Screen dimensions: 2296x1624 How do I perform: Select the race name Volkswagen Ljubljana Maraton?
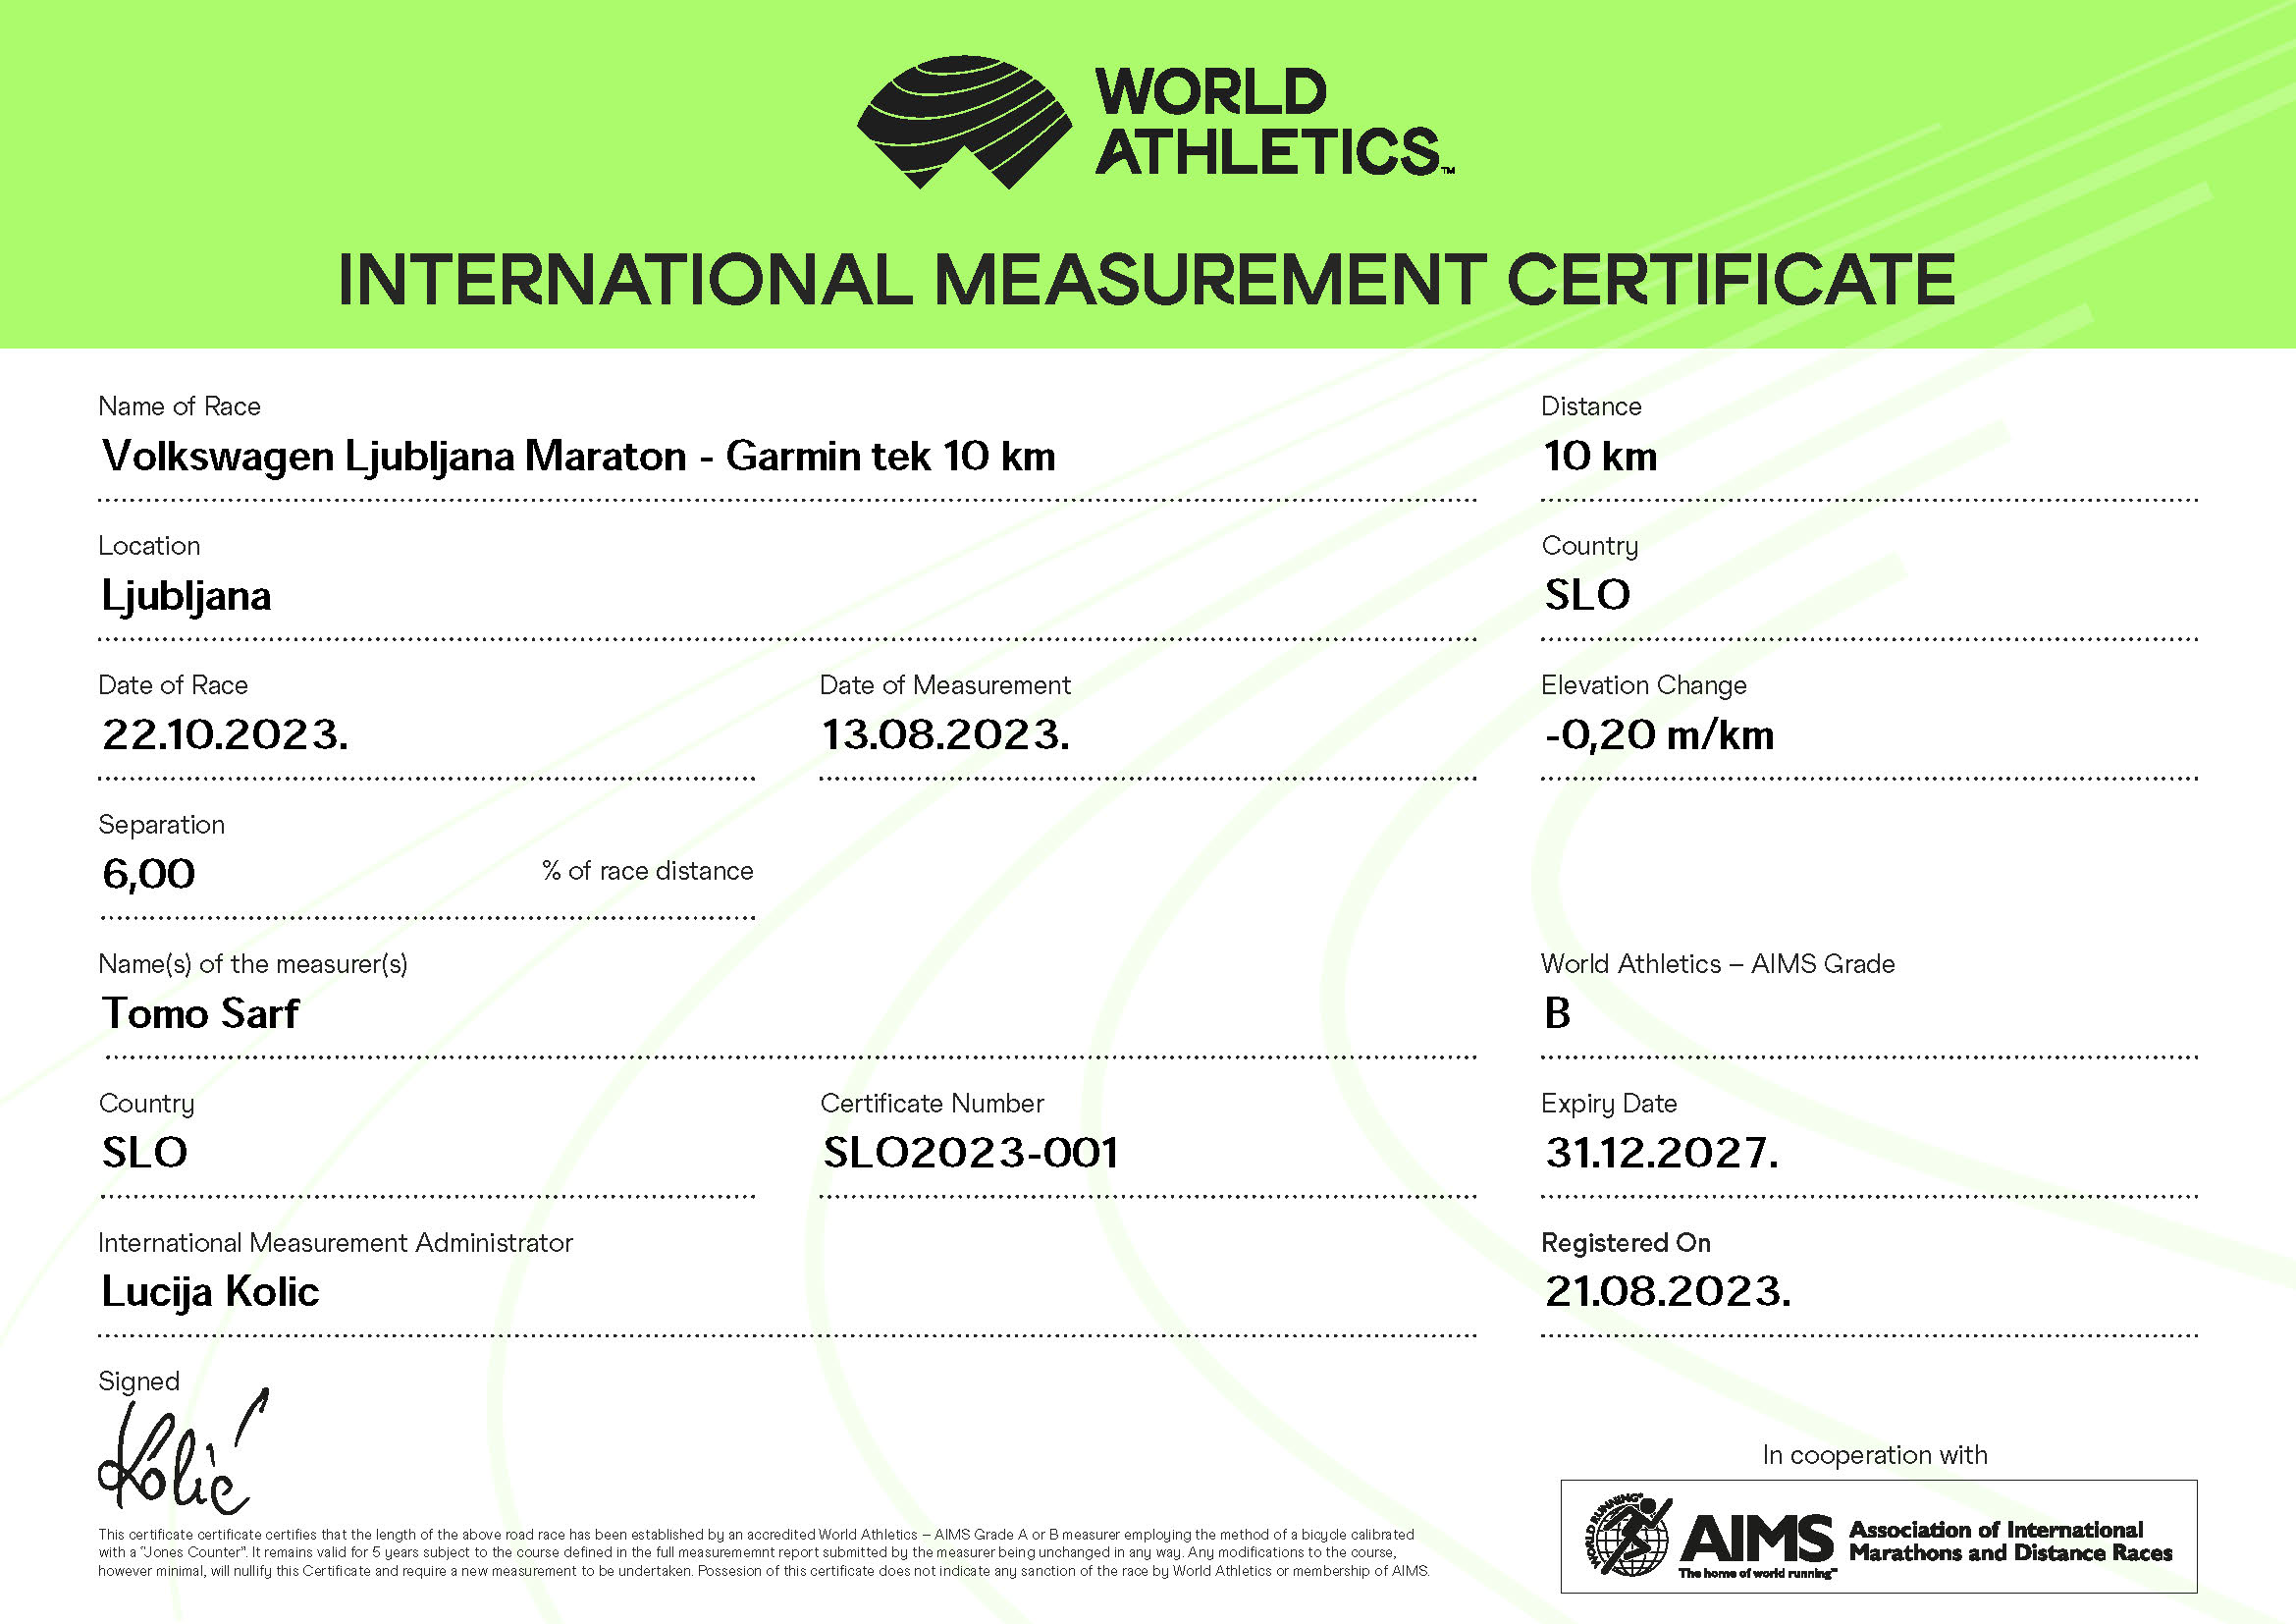pos(578,457)
